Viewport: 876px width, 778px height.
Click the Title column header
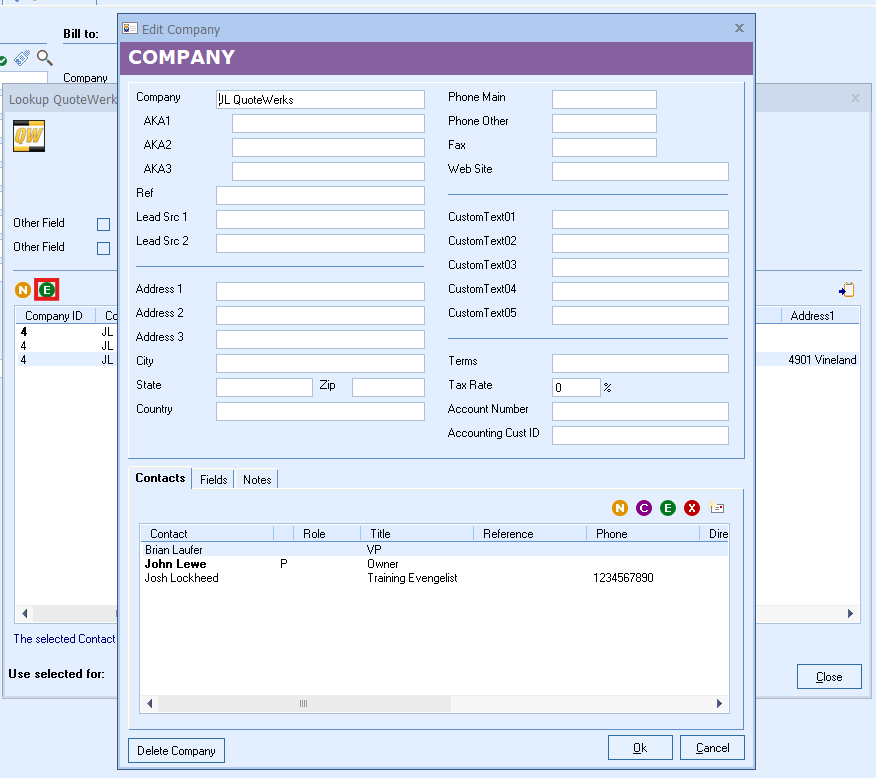[417, 533]
